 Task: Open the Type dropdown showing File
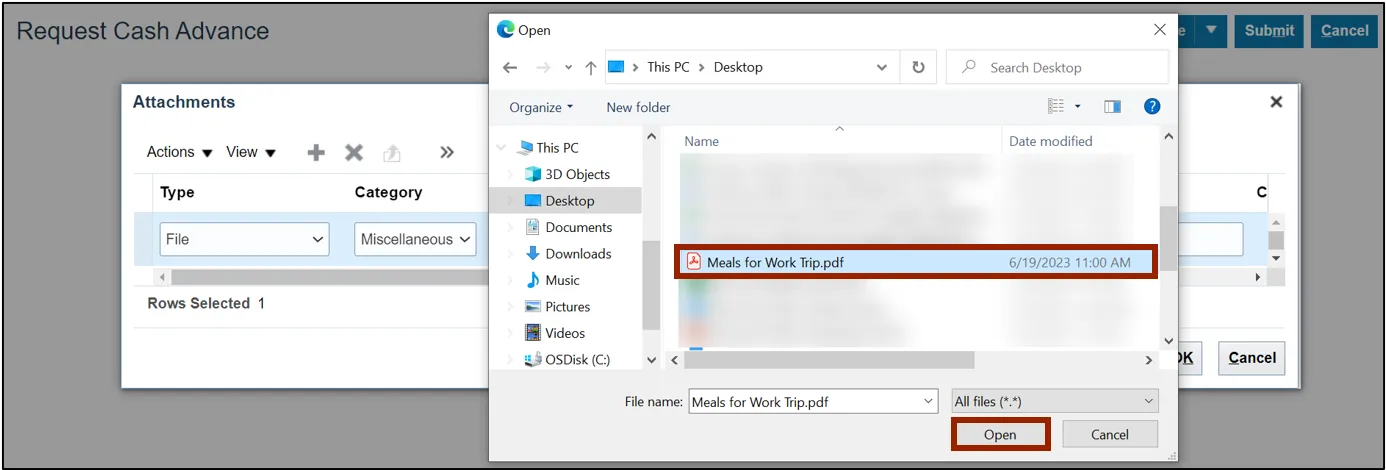(x=245, y=240)
